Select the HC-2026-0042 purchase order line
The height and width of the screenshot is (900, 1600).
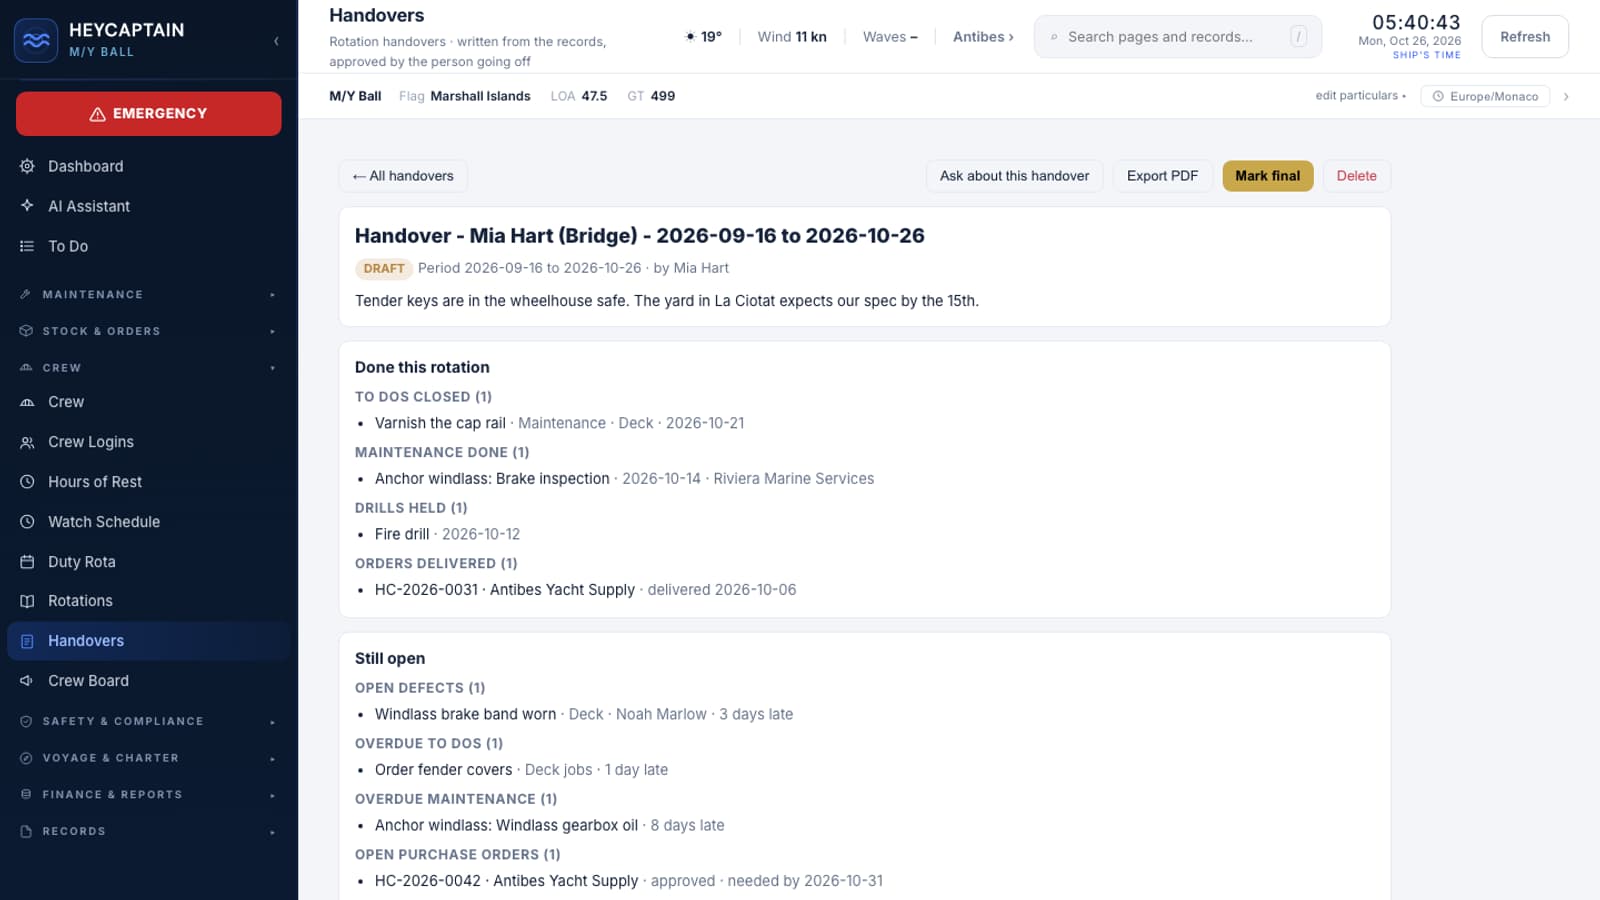[628, 881]
